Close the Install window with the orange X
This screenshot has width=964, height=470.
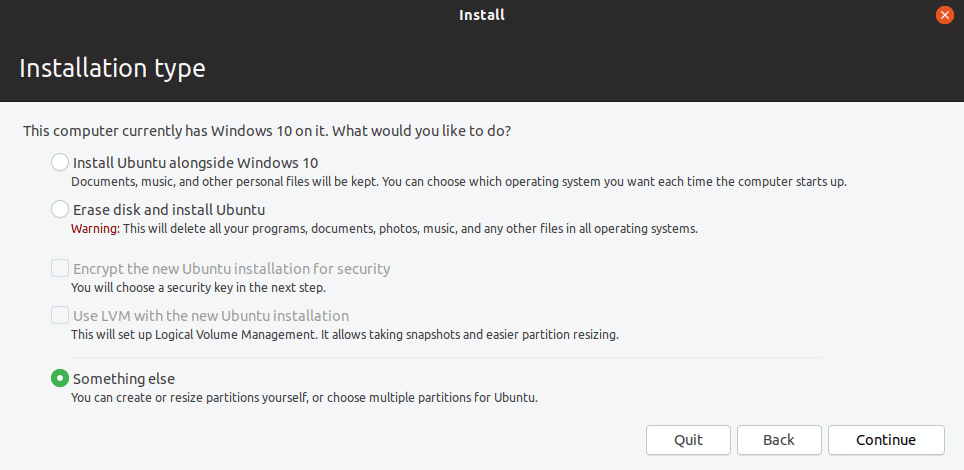click(943, 15)
